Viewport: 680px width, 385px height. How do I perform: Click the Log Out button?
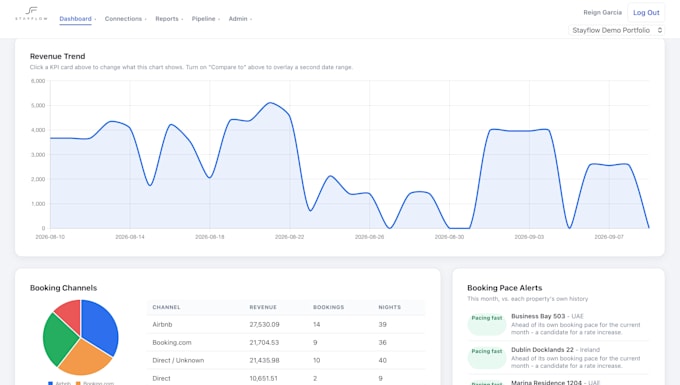(x=646, y=13)
